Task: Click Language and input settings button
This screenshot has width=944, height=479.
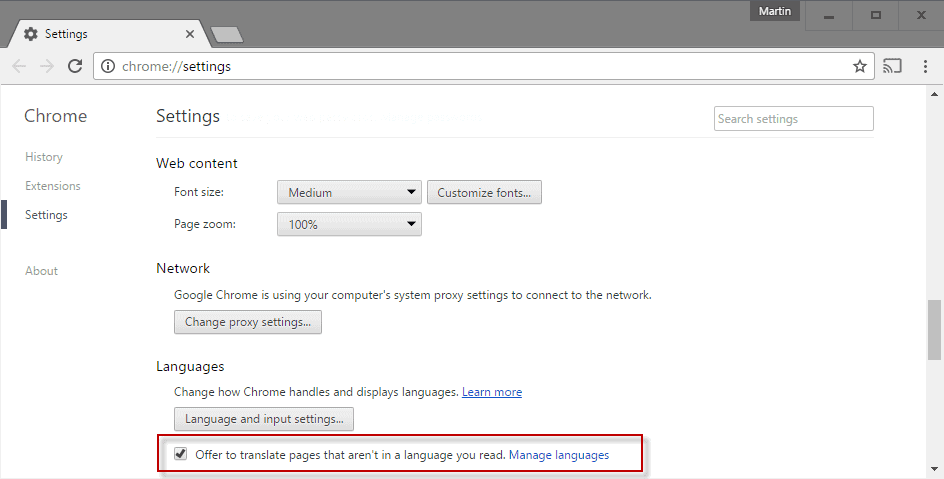Action: pos(264,419)
